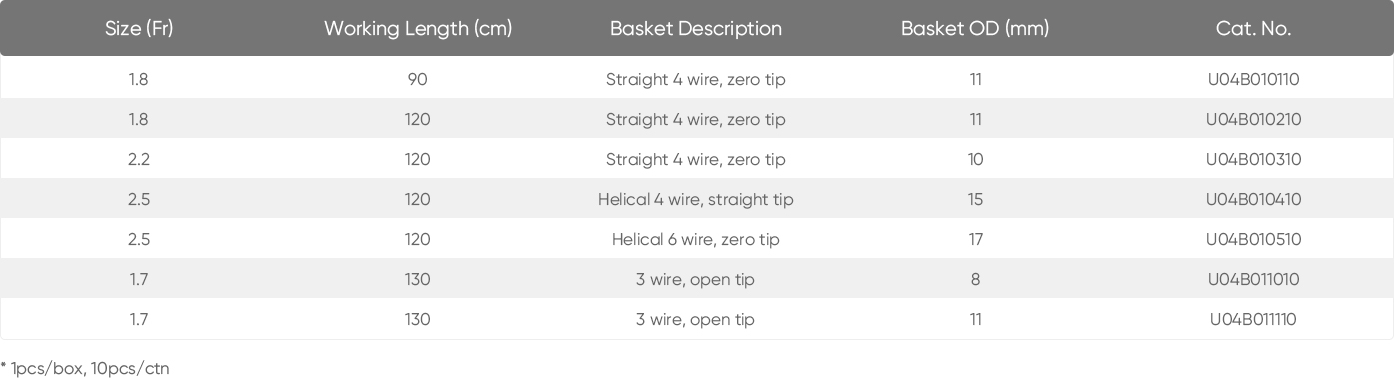Click the Basket Description column header
This screenshot has width=1394, height=378.
tap(696, 28)
